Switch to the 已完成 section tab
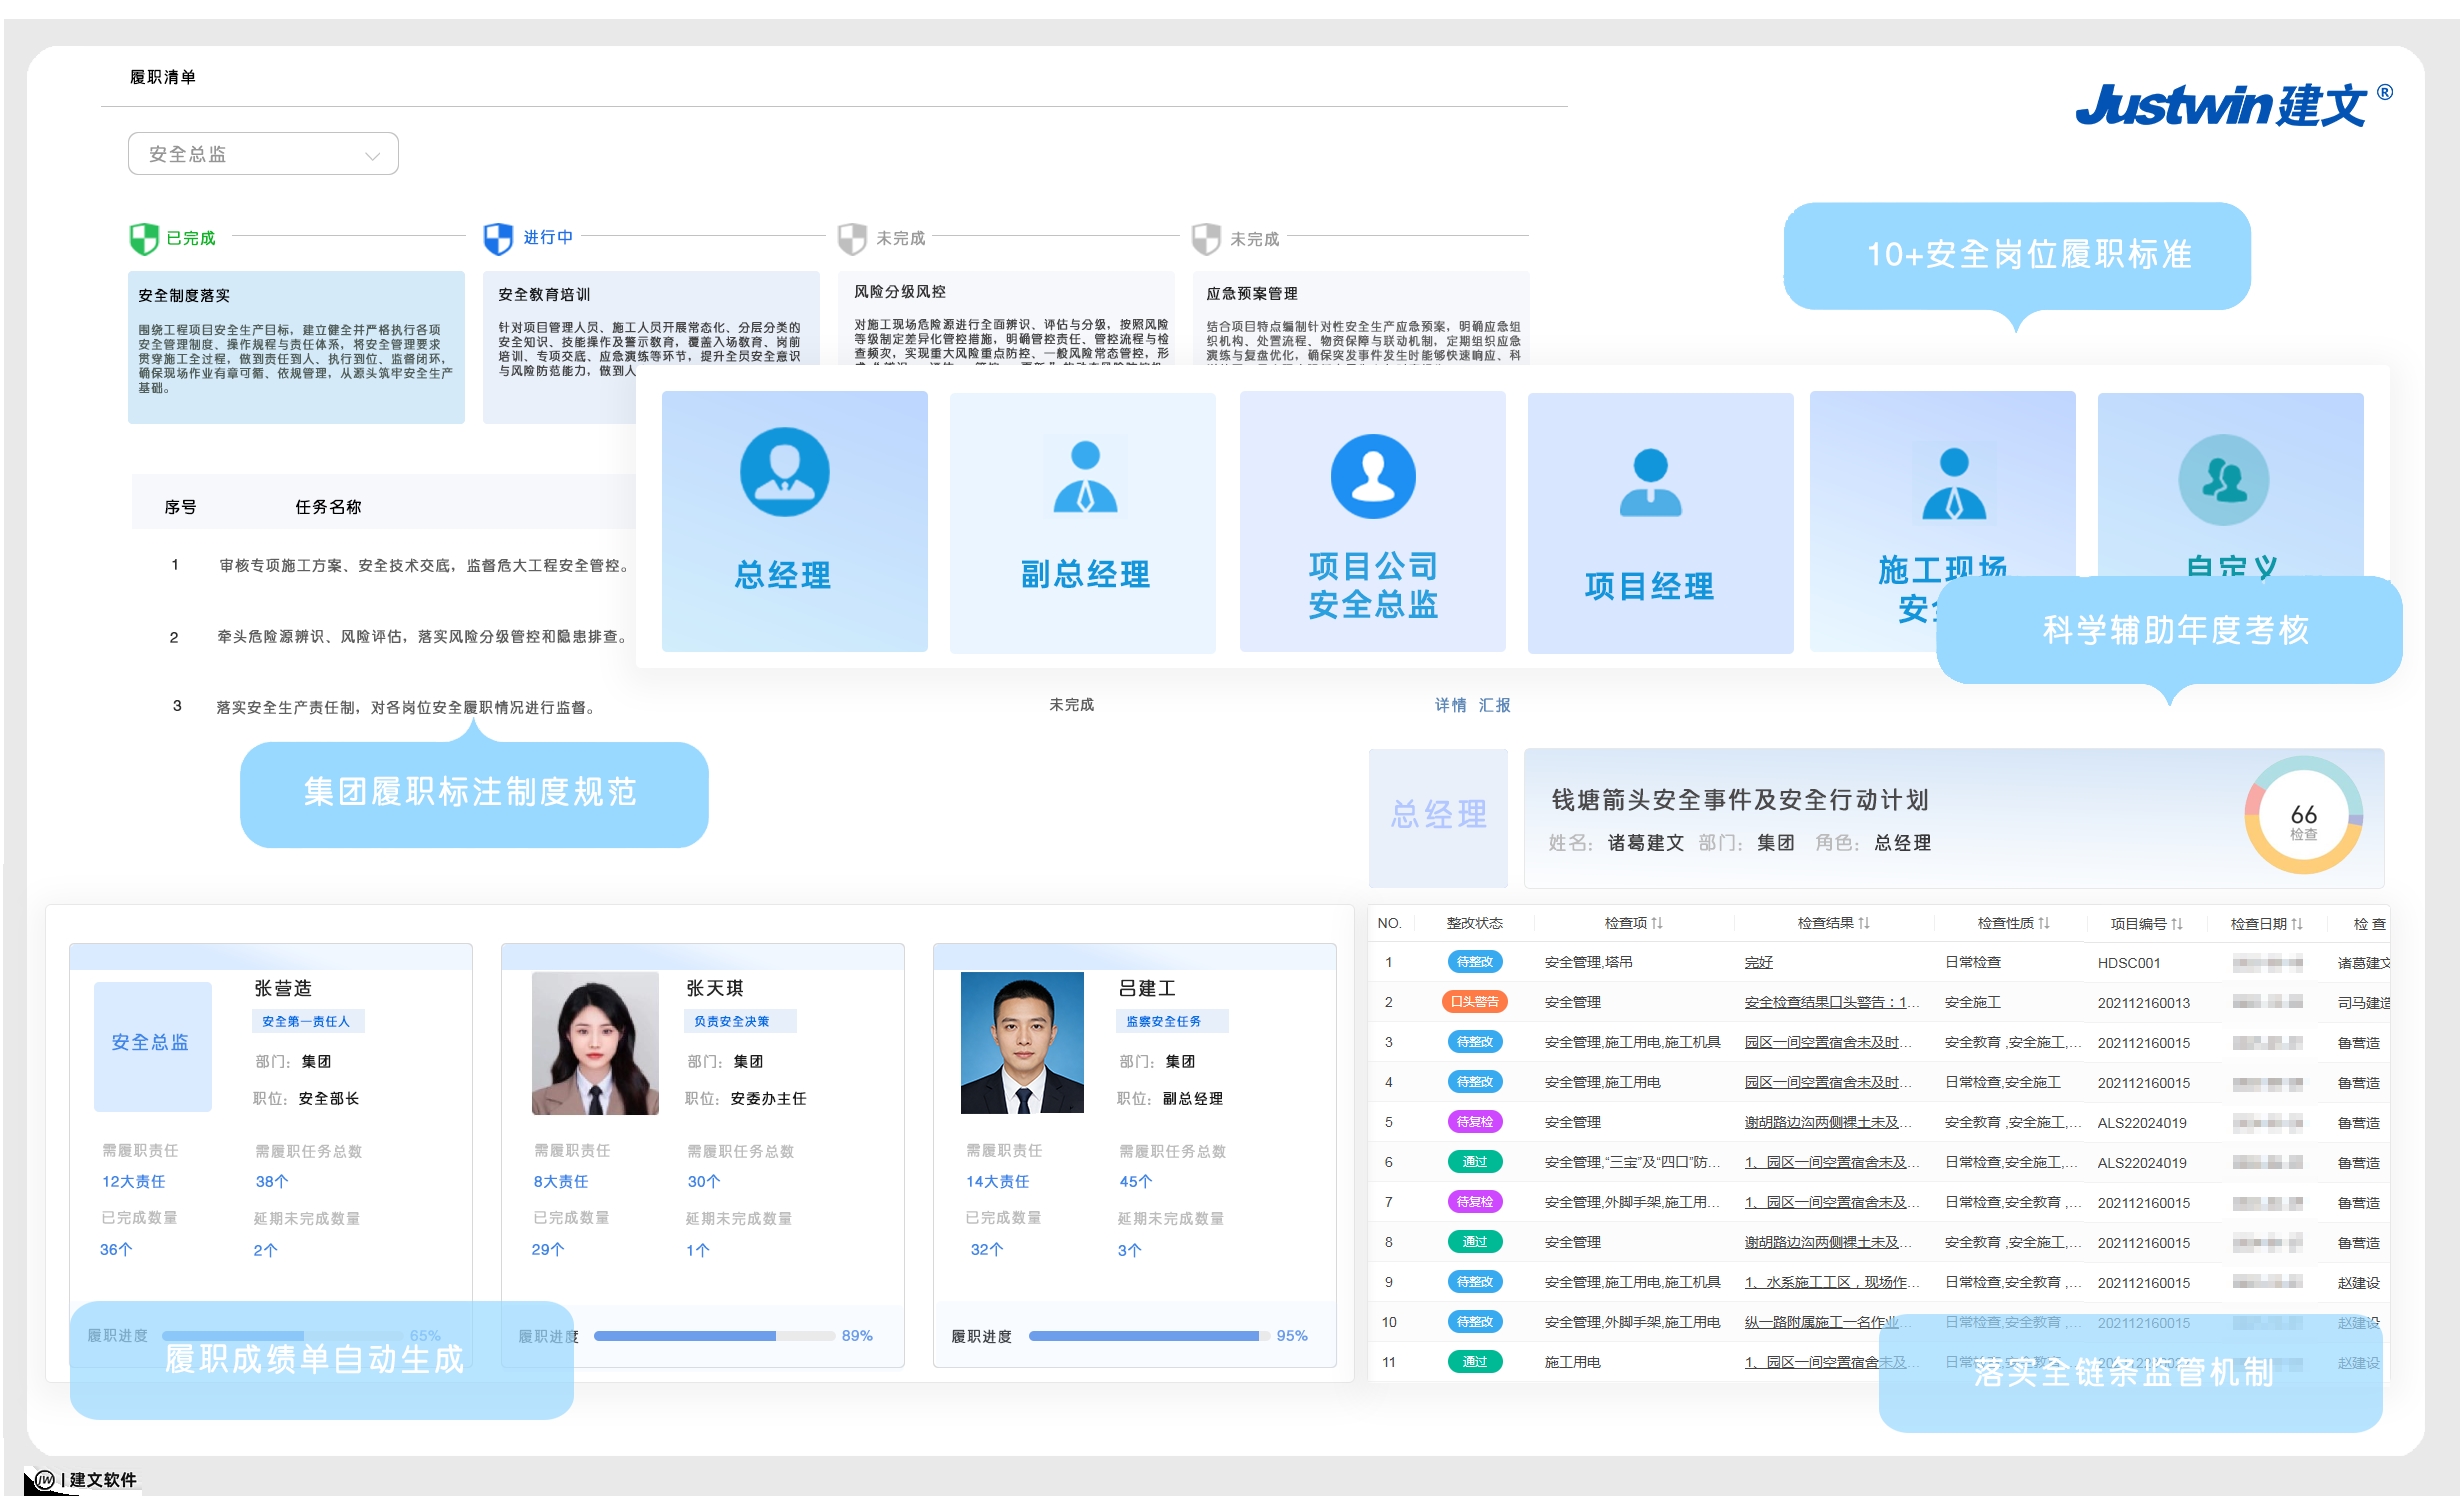2460x1512 pixels. (190, 238)
